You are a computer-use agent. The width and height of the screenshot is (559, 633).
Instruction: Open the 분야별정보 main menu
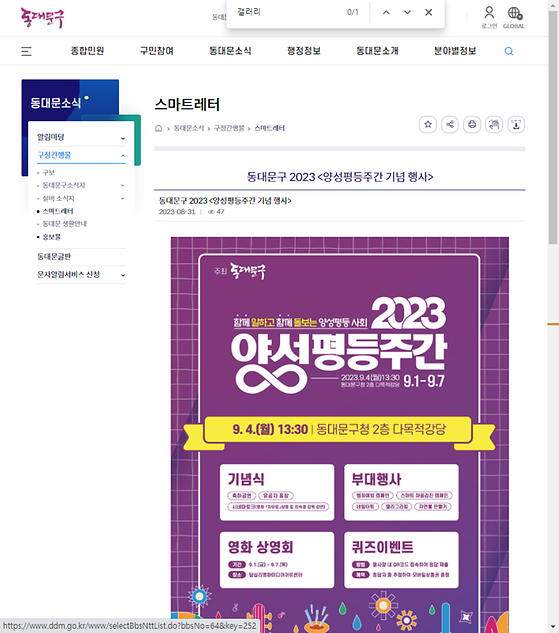point(455,51)
